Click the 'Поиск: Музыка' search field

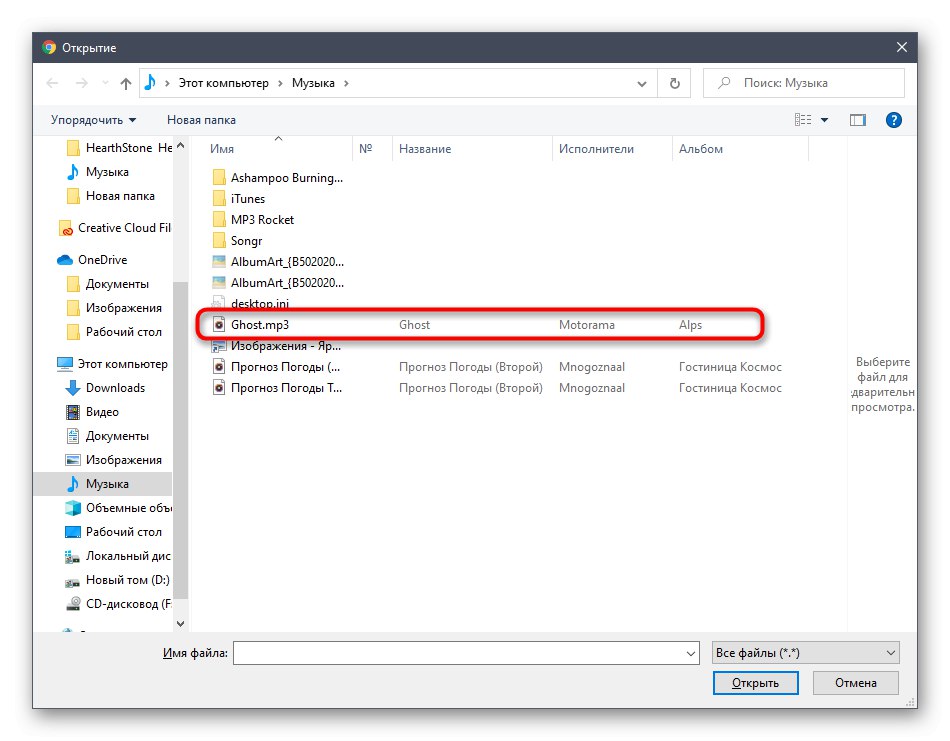click(803, 83)
